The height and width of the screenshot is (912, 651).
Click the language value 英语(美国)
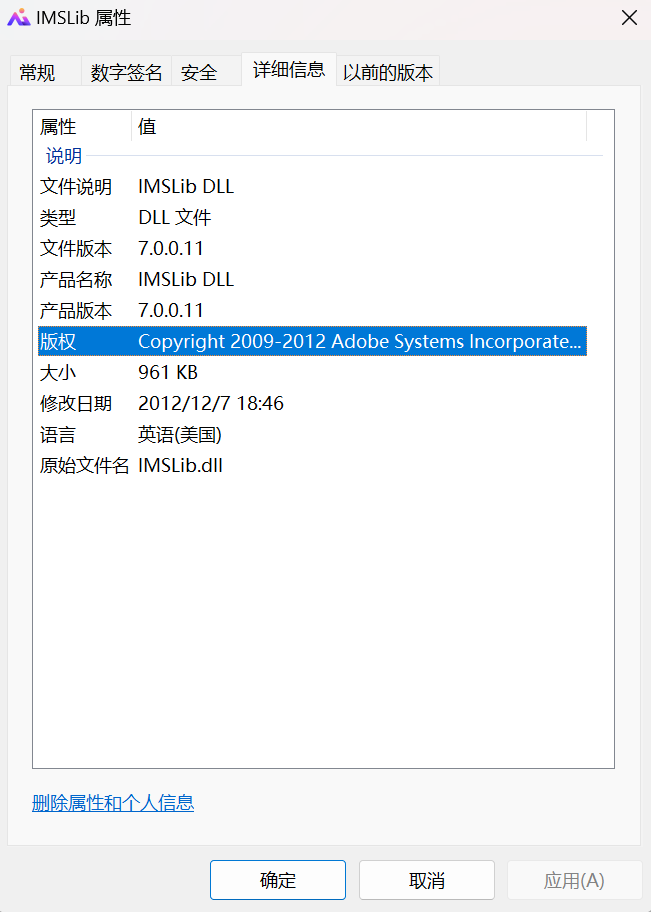click(x=180, y=434)
